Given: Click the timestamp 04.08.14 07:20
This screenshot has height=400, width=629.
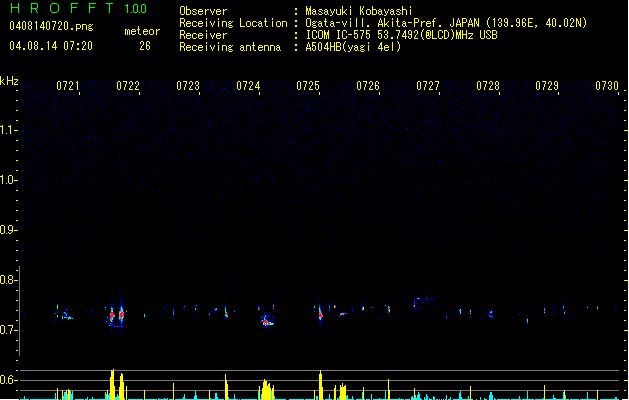Looking at the screenshot, I should pos(51,46).
